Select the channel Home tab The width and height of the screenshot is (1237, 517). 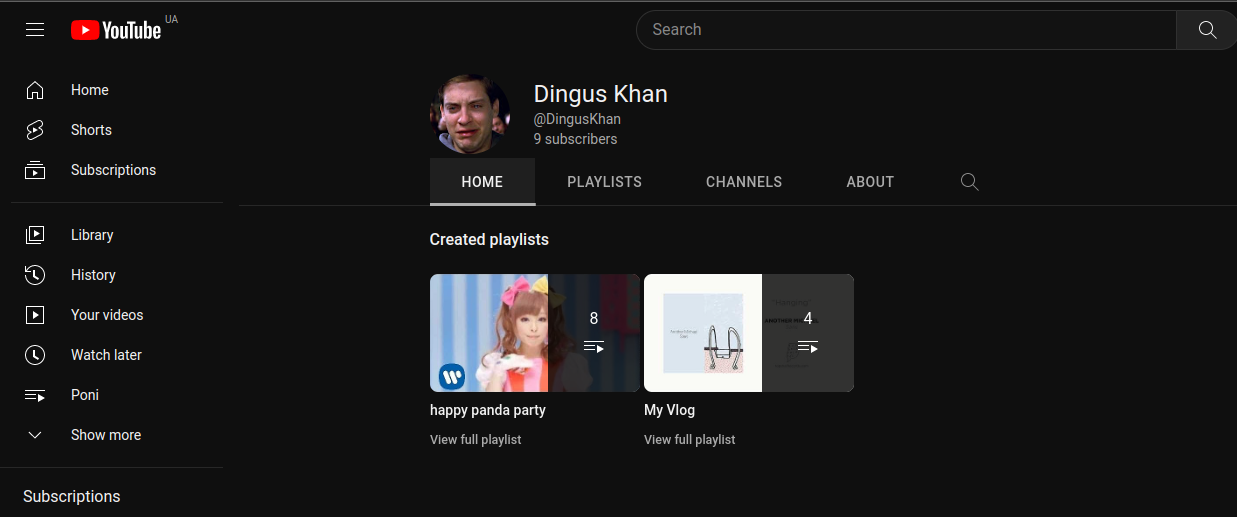tap(482, 182)
